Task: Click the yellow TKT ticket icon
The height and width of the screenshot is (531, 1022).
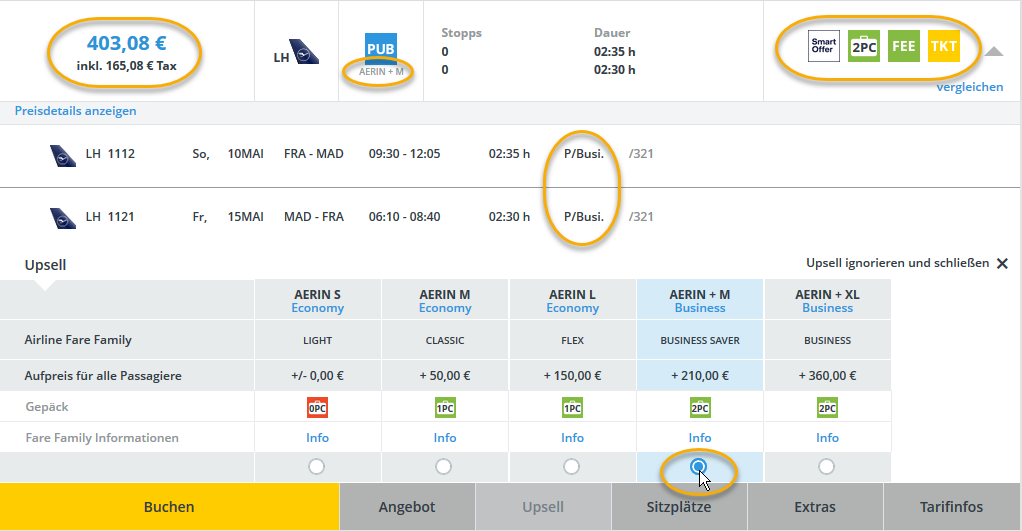Action: click(x=943, y=46)
